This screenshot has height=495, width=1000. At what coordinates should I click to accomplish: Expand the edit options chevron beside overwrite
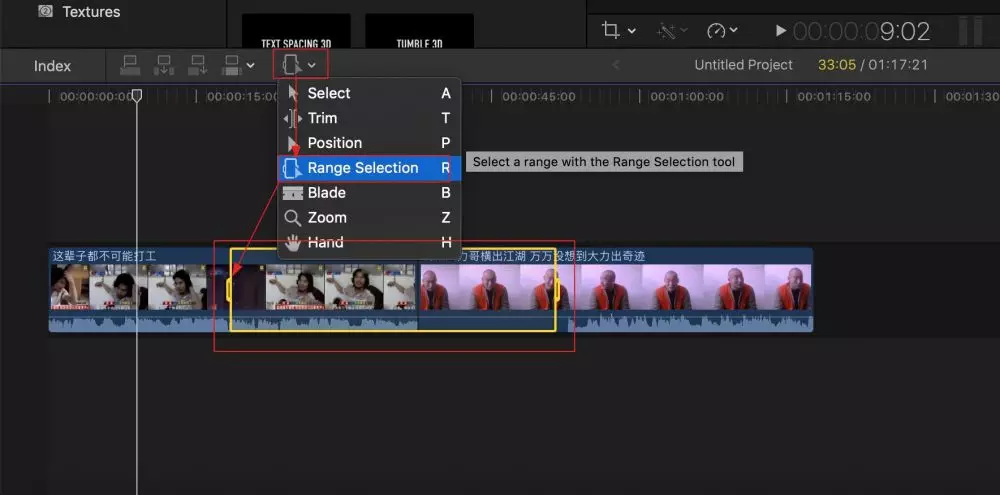pos(250,66)
